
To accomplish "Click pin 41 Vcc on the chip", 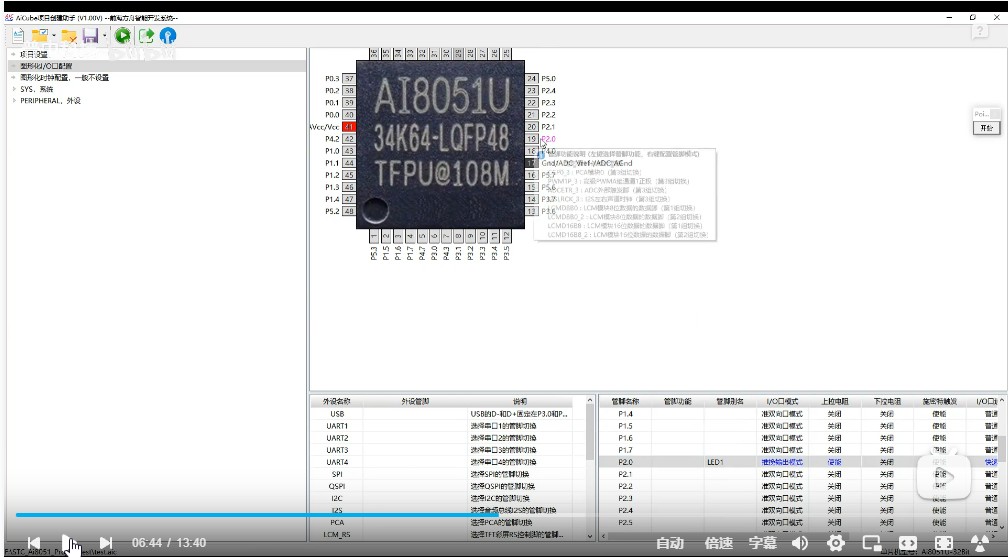I will pyautogui.click(x=349, y=127).
